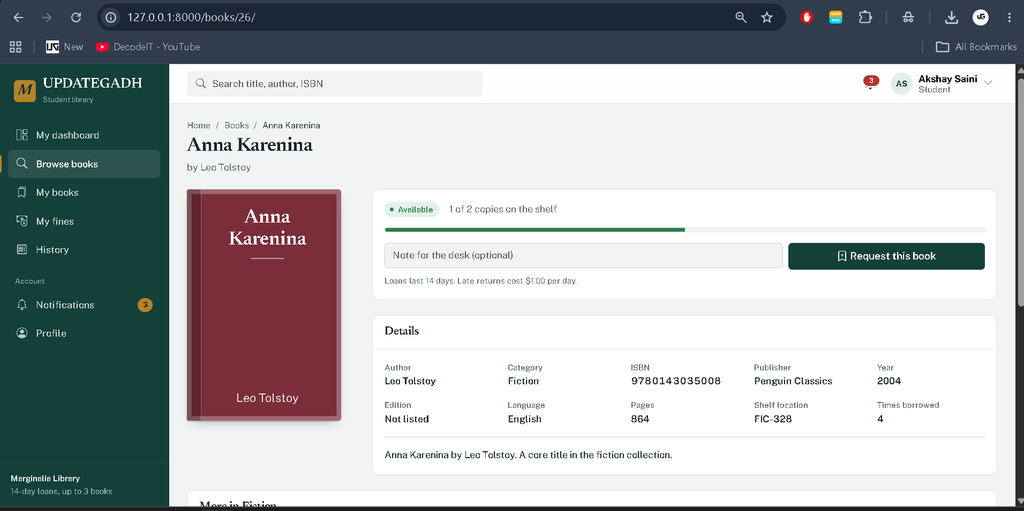Click the Details section heading
Image resolution: width=1024 pixels, height=511 pixels.
pos(402,331)
